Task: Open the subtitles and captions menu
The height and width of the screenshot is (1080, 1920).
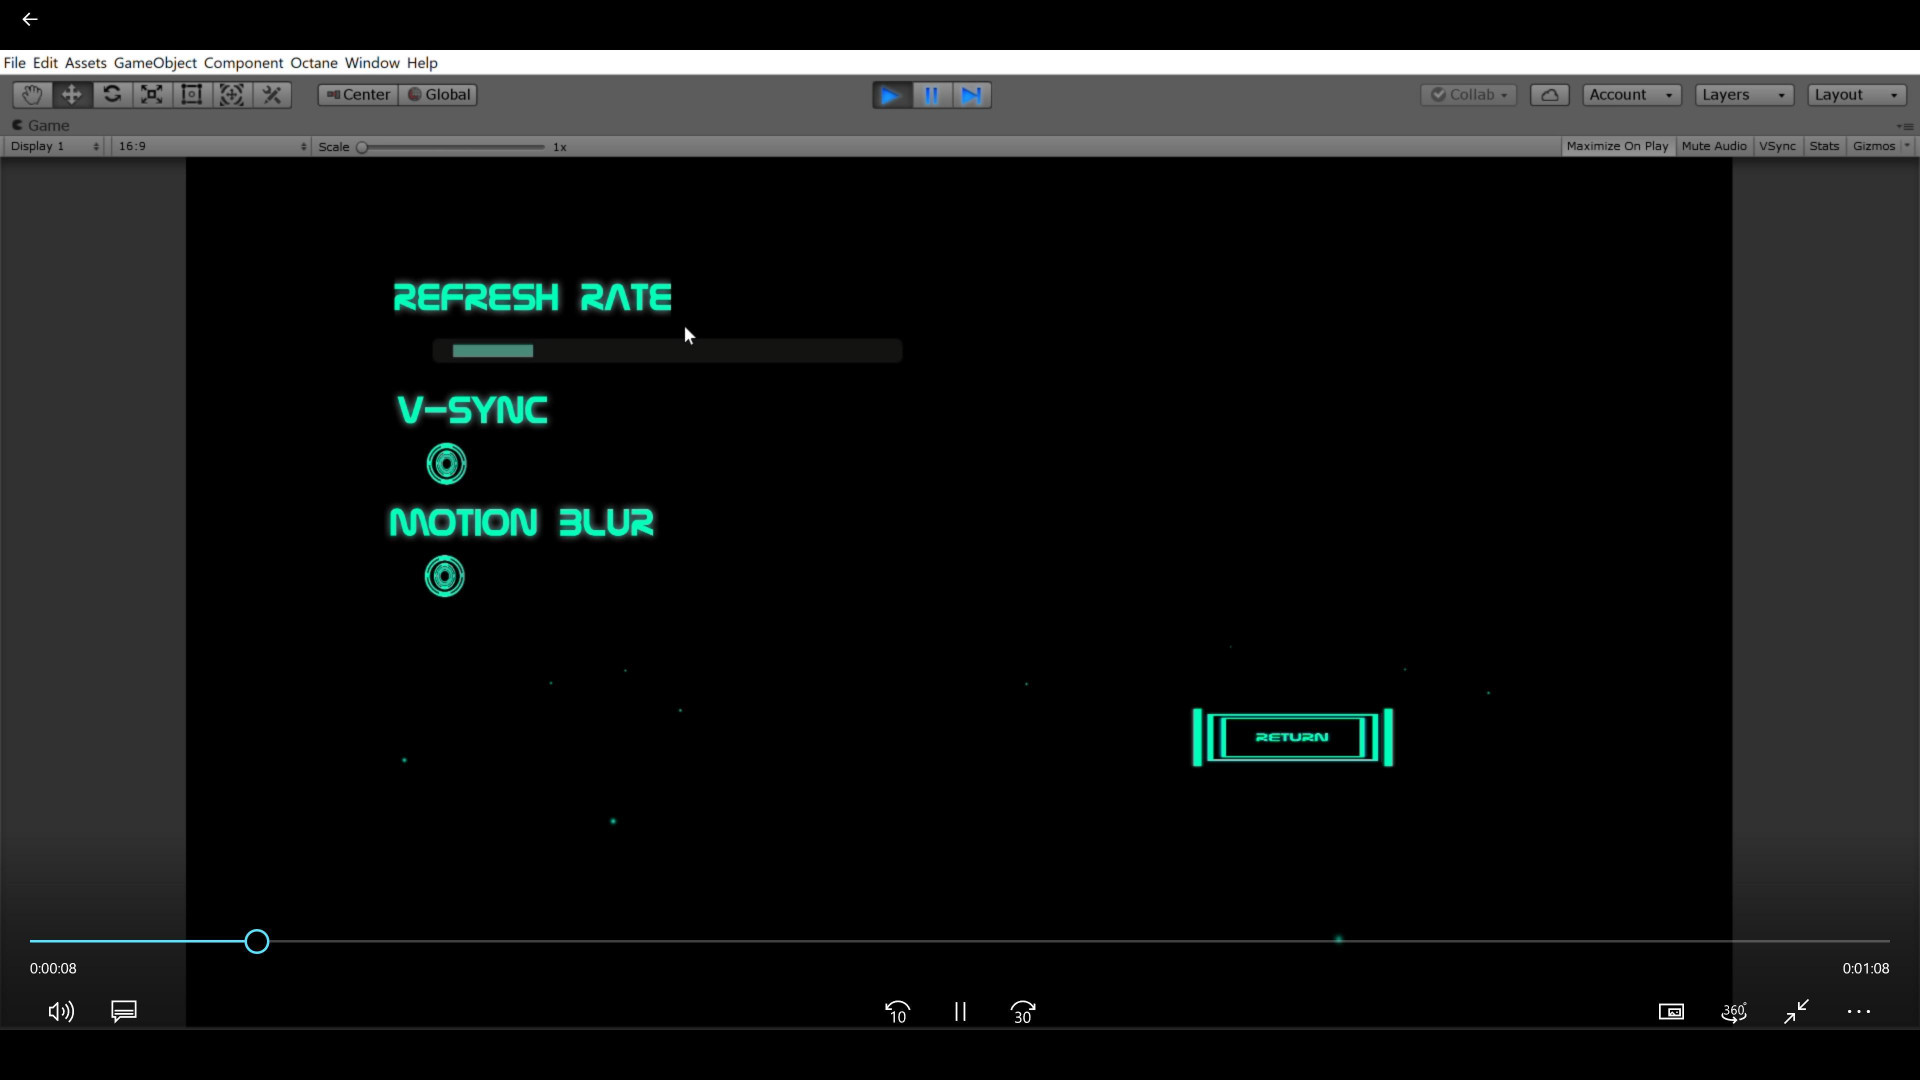Action: pyautogui.click(x=124, y=1012)
